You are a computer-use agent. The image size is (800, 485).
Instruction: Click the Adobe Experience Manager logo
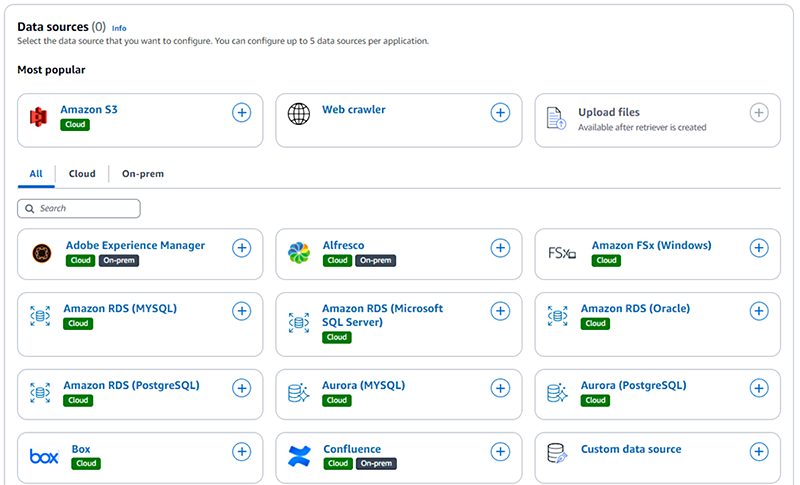click(42, 253)
